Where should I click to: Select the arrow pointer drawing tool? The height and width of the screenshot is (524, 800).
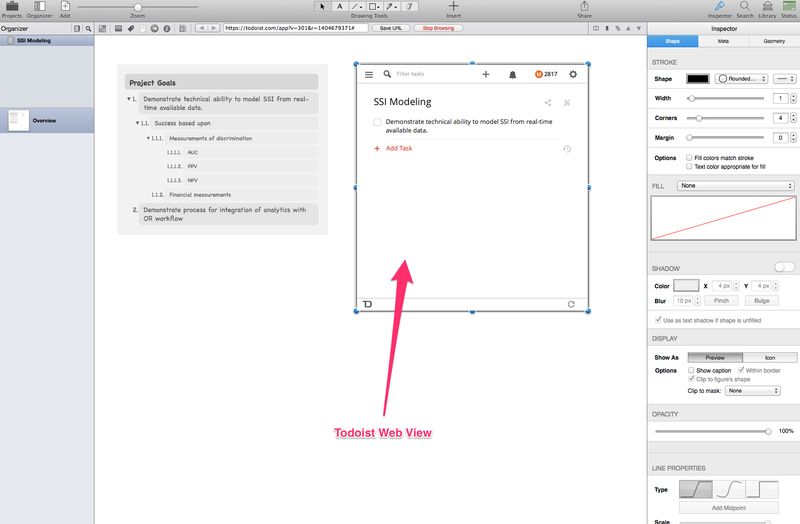click(322, 7)
